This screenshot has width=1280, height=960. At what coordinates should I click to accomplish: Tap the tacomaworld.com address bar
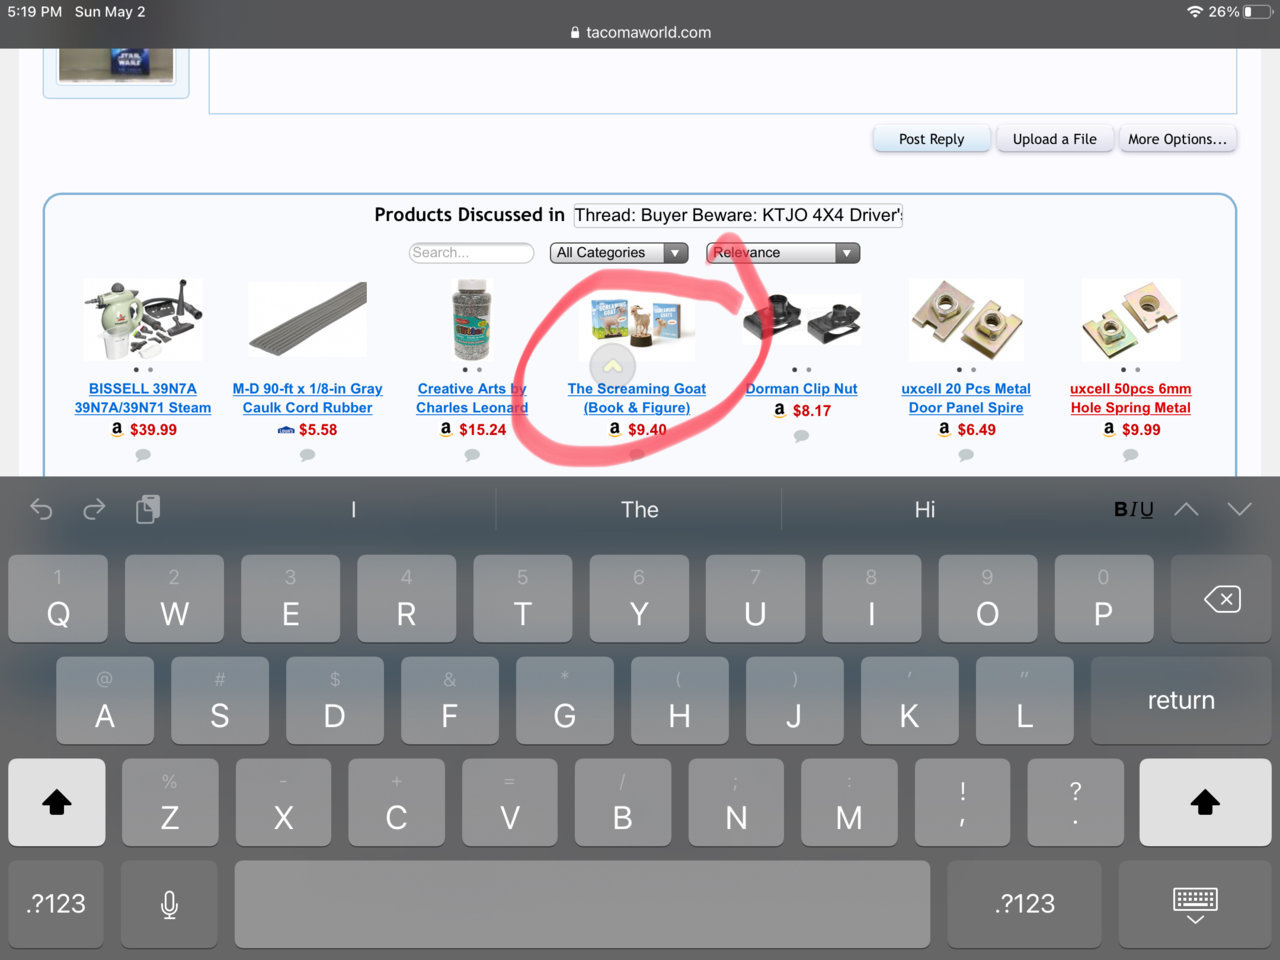coord(640,32)
